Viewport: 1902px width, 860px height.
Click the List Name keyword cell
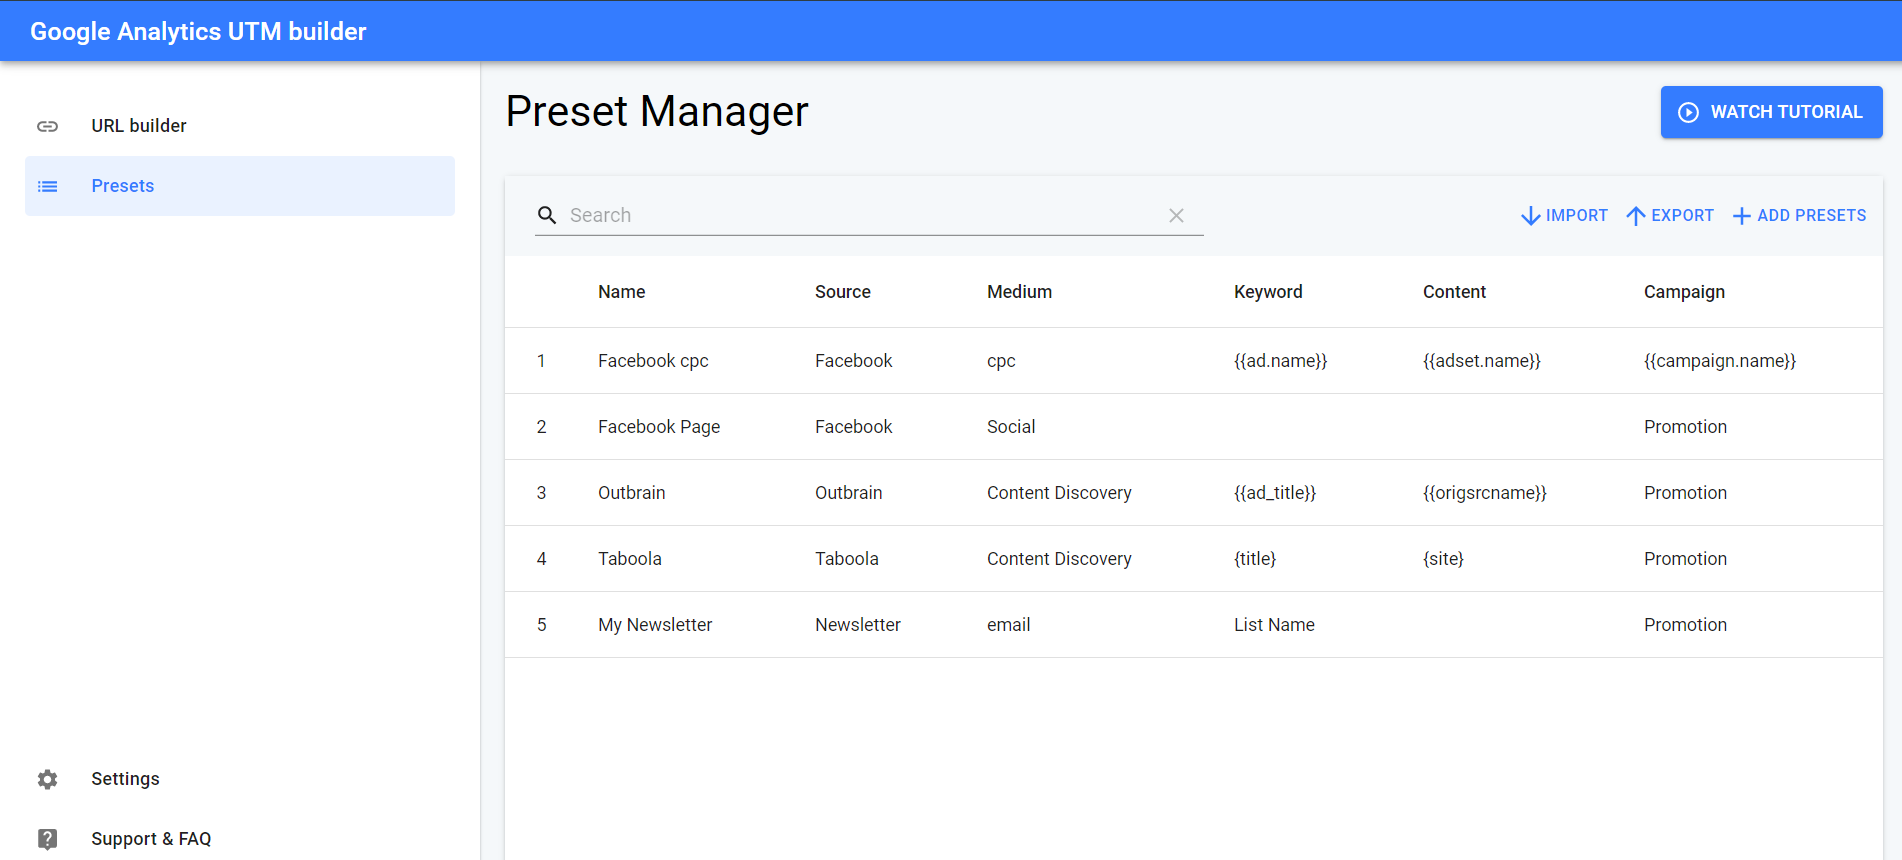coord(1274,625)
